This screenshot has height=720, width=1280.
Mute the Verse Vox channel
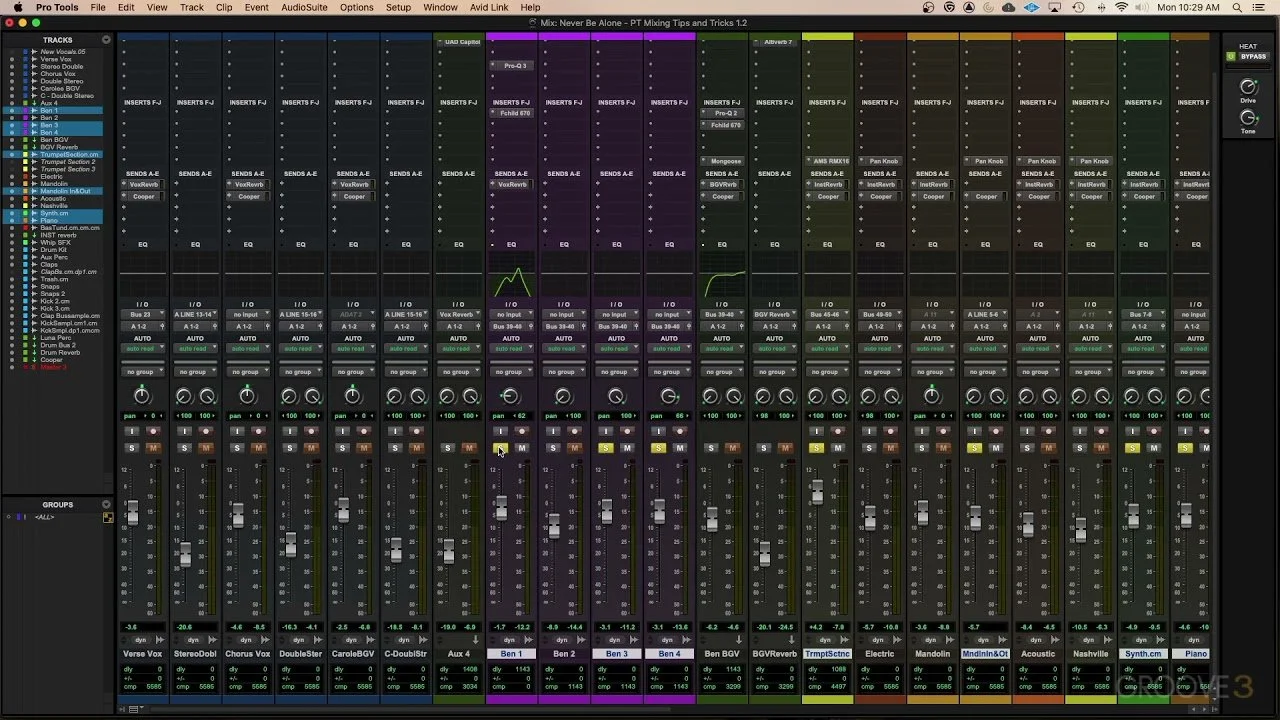click(153, 448)
